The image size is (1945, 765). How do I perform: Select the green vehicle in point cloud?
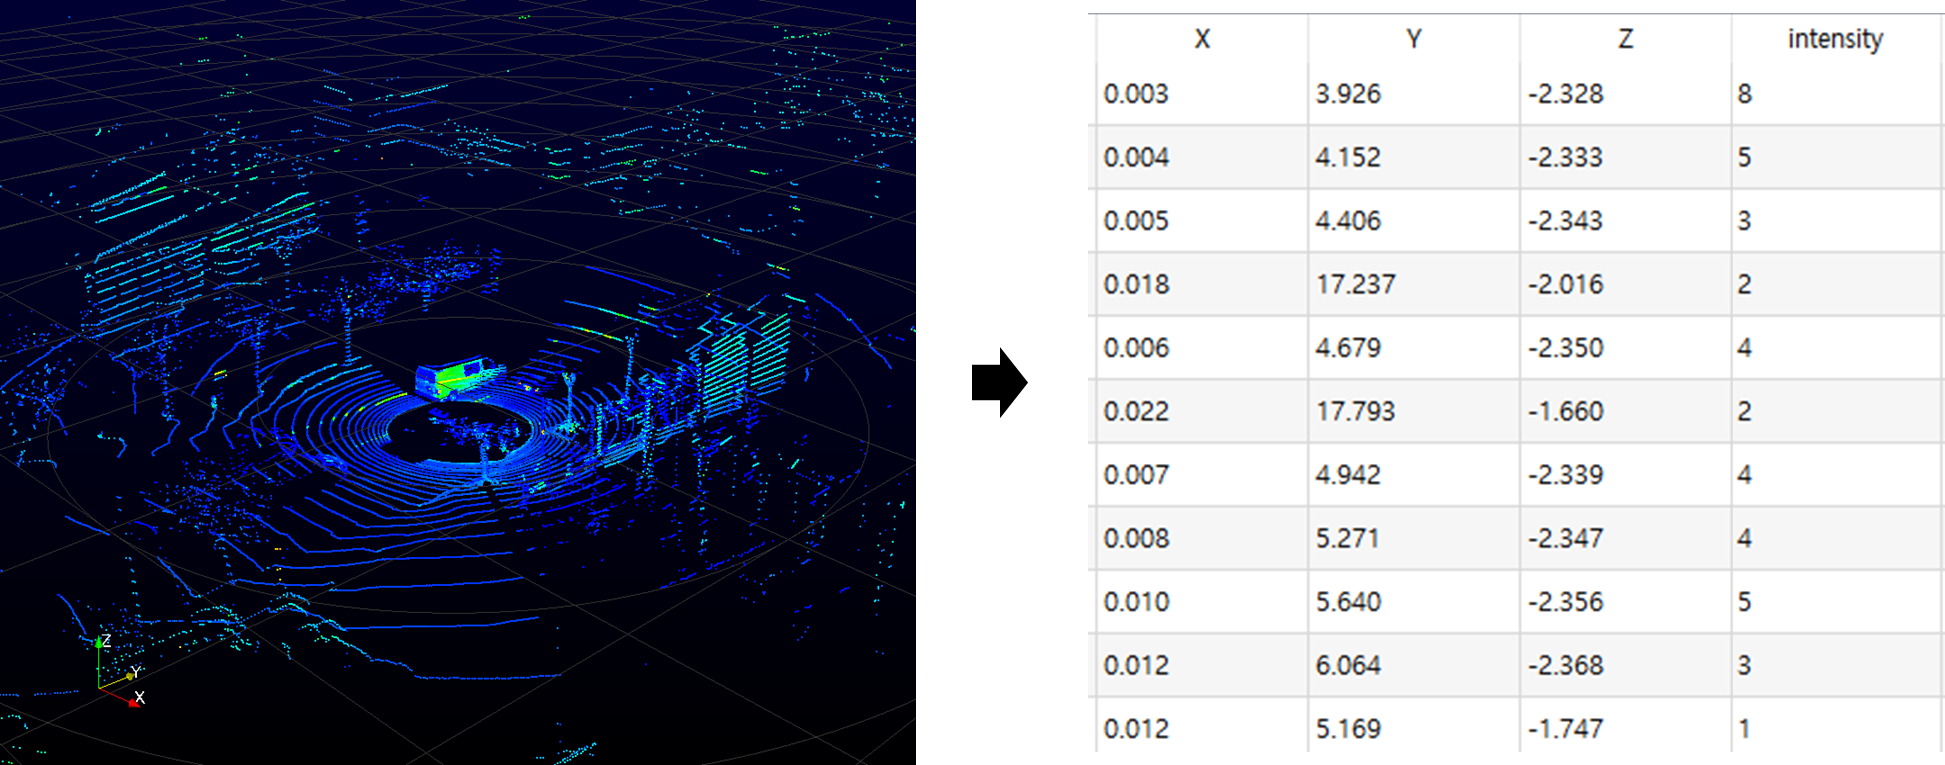pos(456,379)
